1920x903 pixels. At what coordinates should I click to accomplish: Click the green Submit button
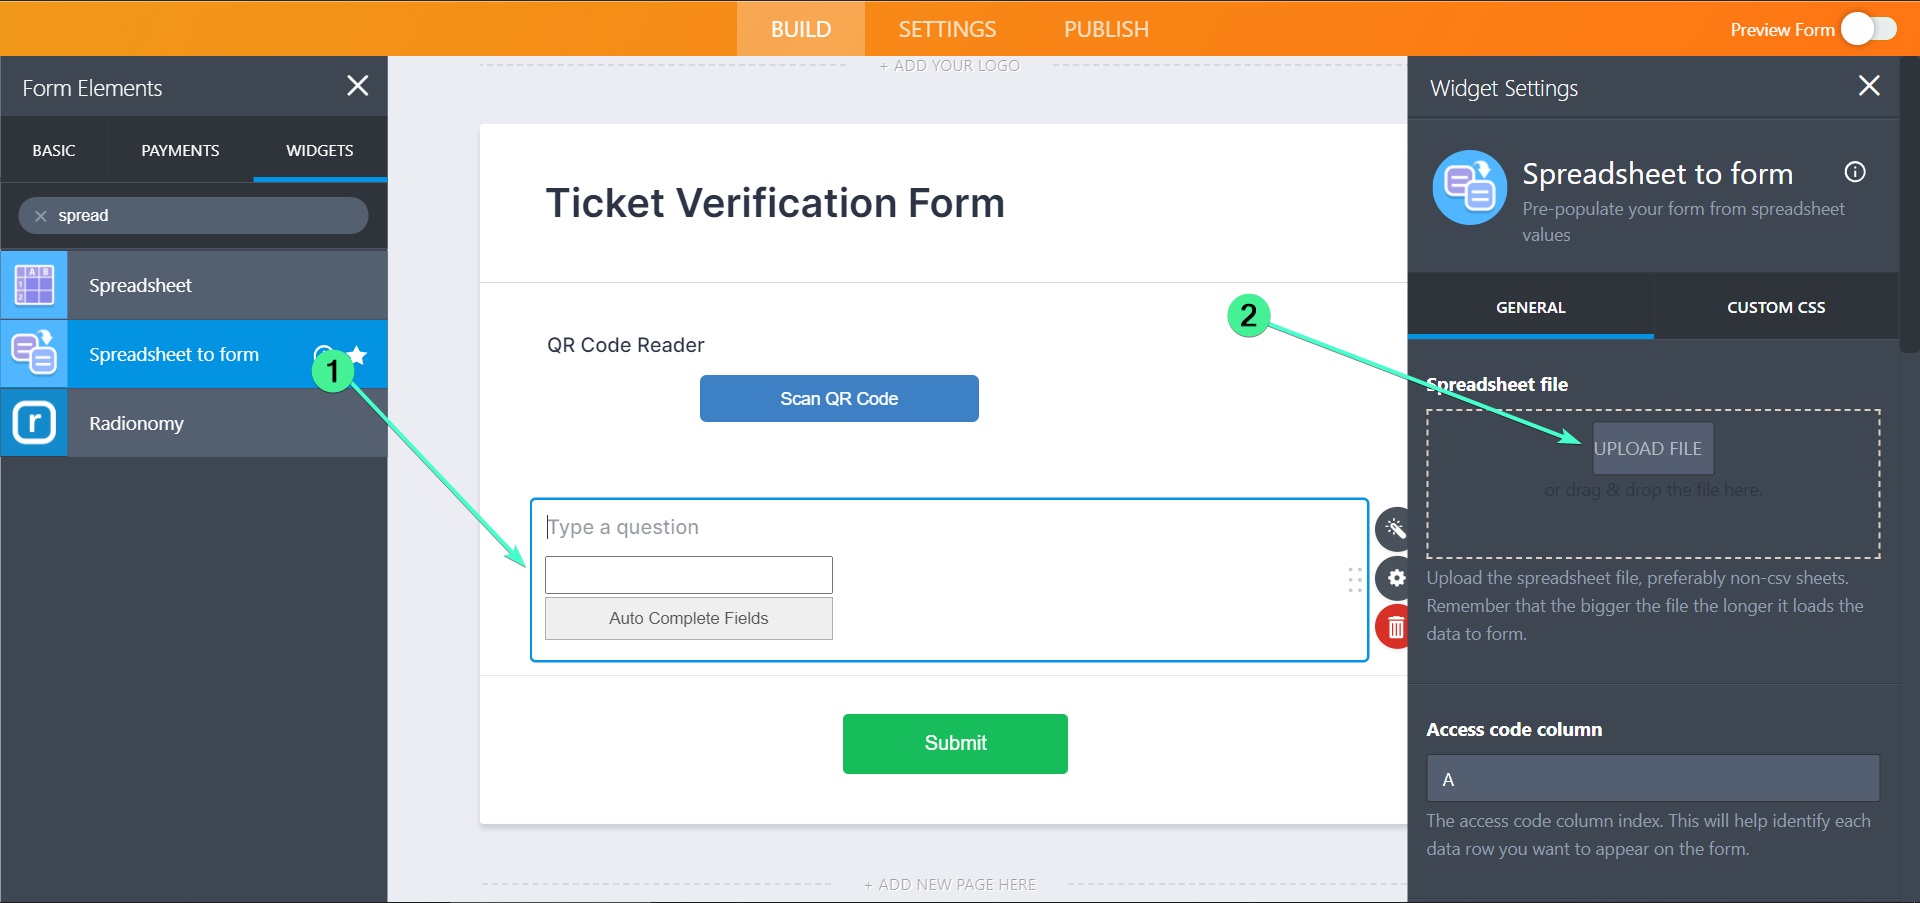pos(955,743)
